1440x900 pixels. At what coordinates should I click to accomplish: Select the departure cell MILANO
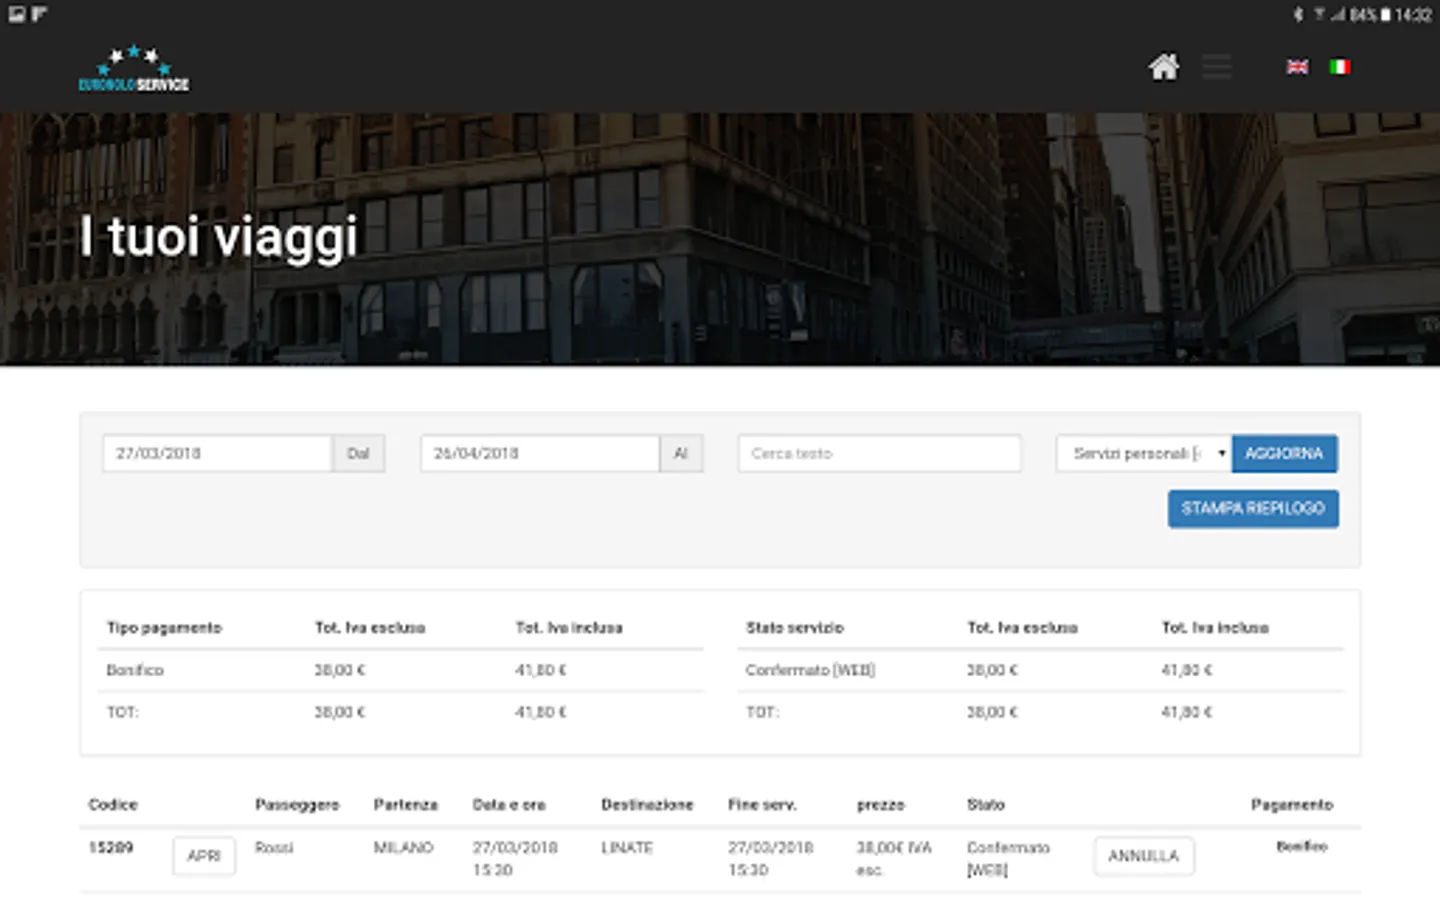click(403, 848)
